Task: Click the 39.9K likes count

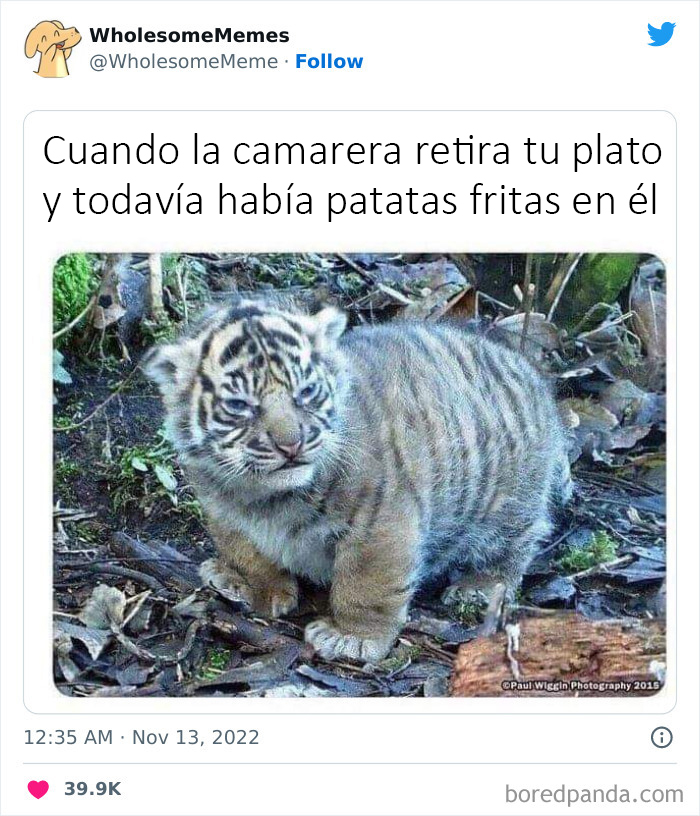Action: coord(93,789)
